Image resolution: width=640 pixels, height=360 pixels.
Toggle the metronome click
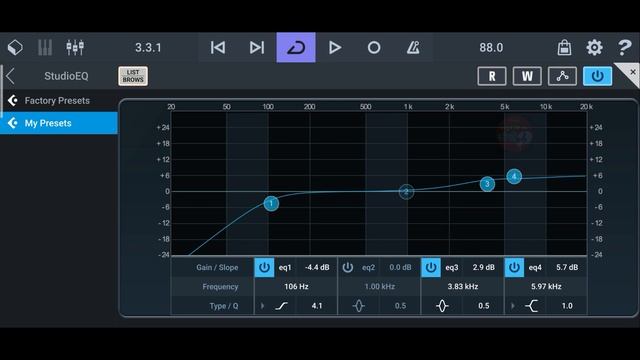(413, 47)
